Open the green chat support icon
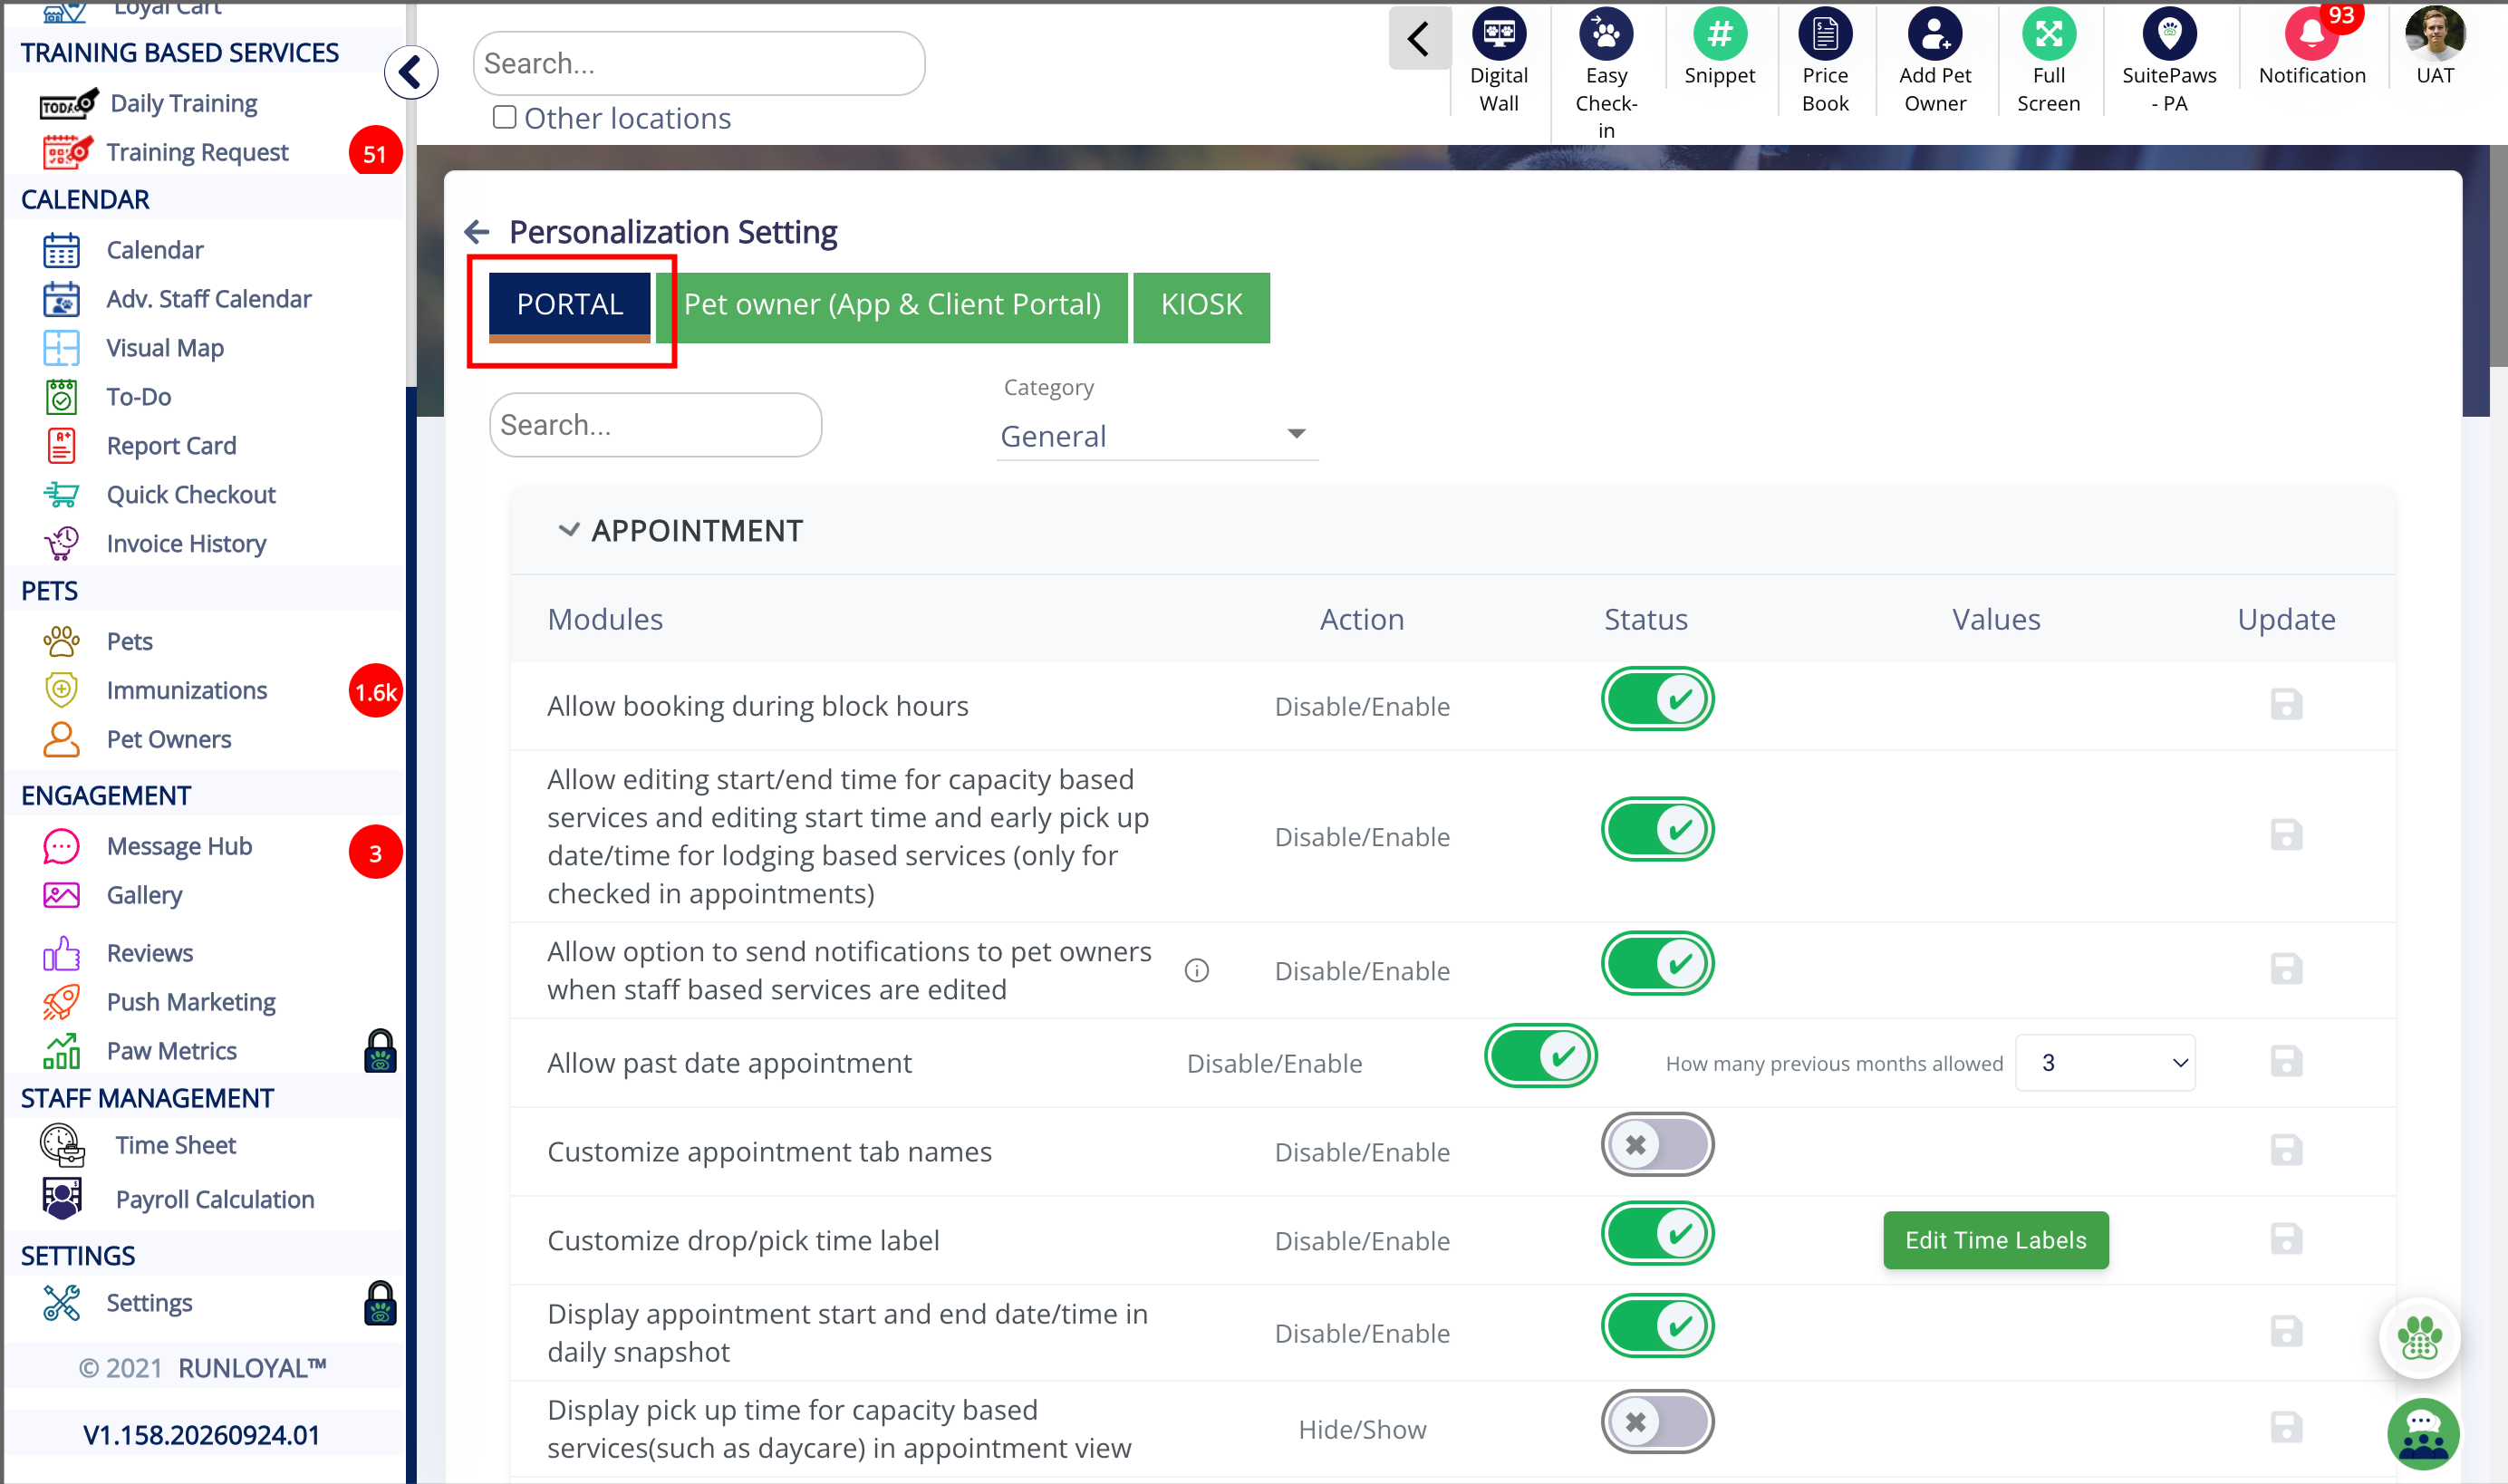Image resolution: width=2508 pixels, height=1484 pixels. tap(2423, 1434)
